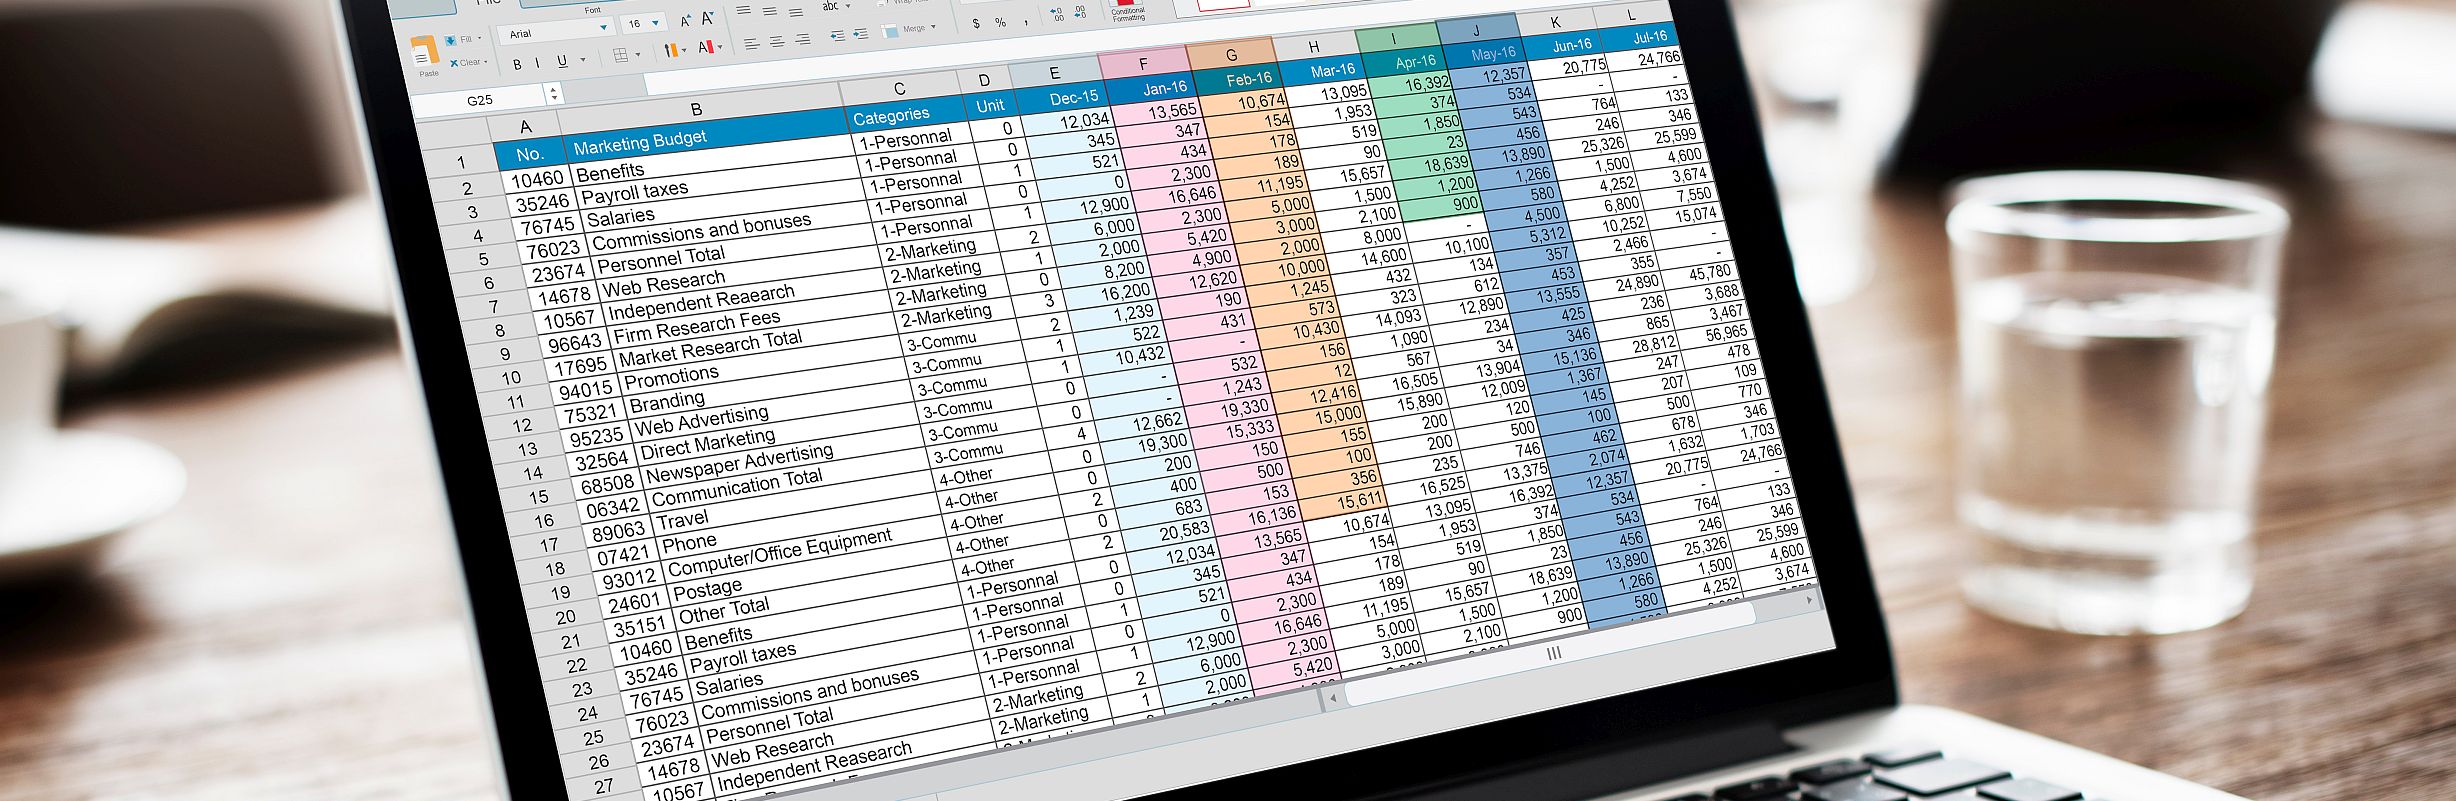Click the increase indent icon
The image size is (2456, 801).
(860, 33)
